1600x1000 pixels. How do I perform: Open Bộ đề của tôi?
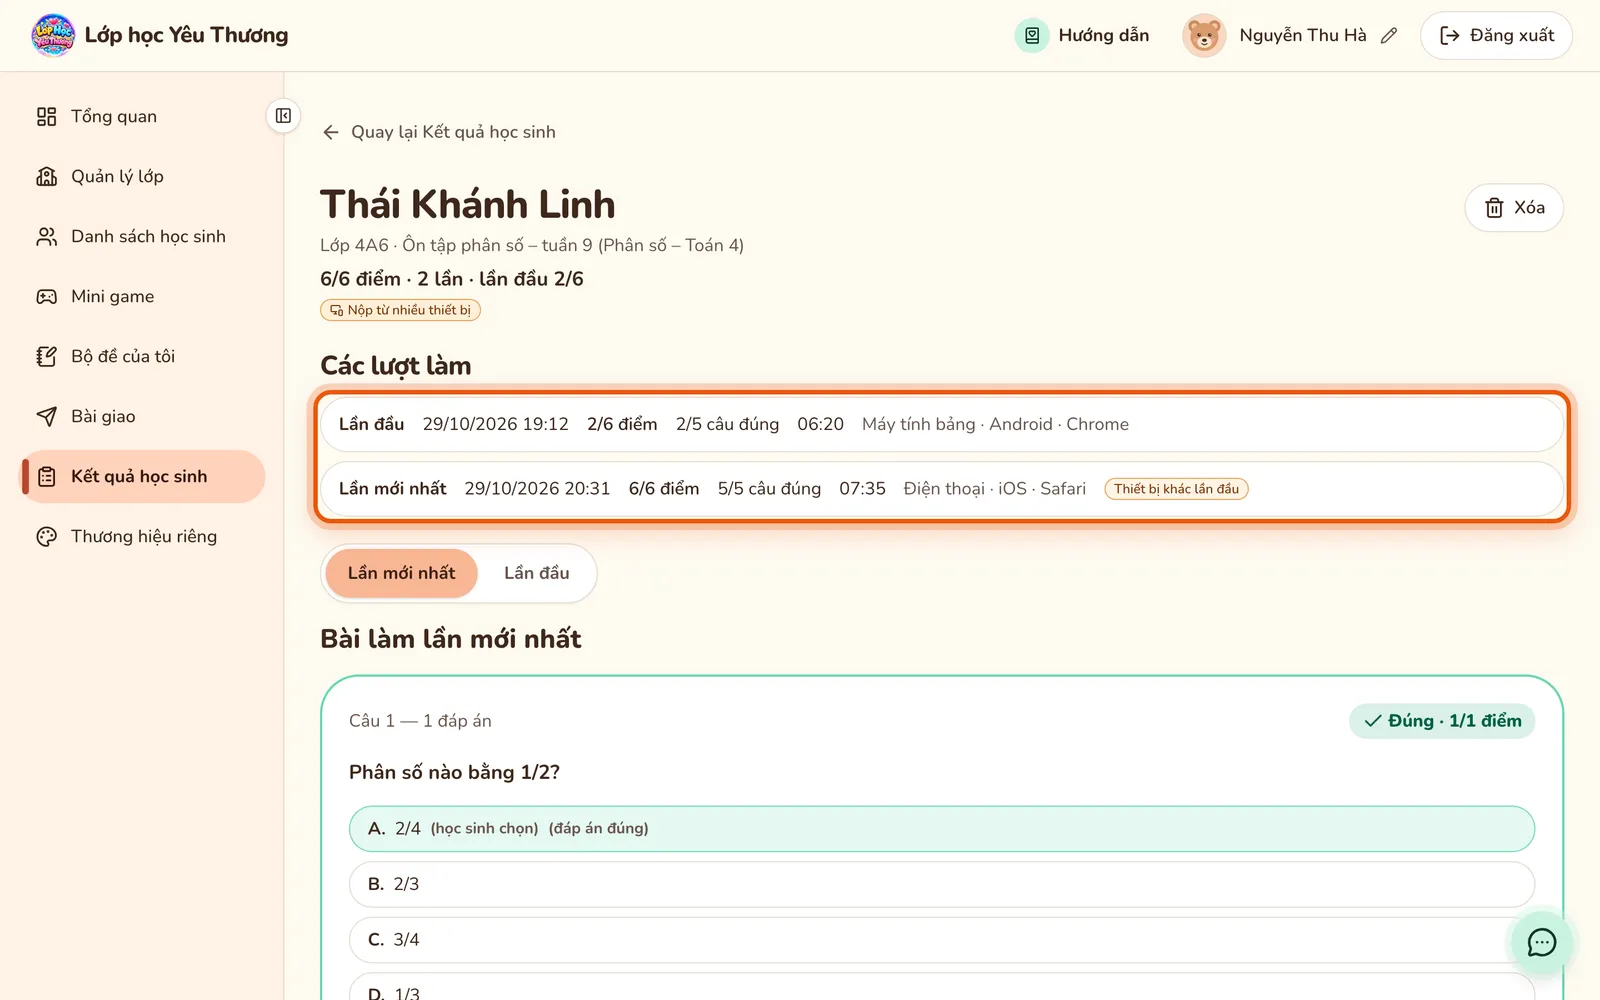point(143,356)
